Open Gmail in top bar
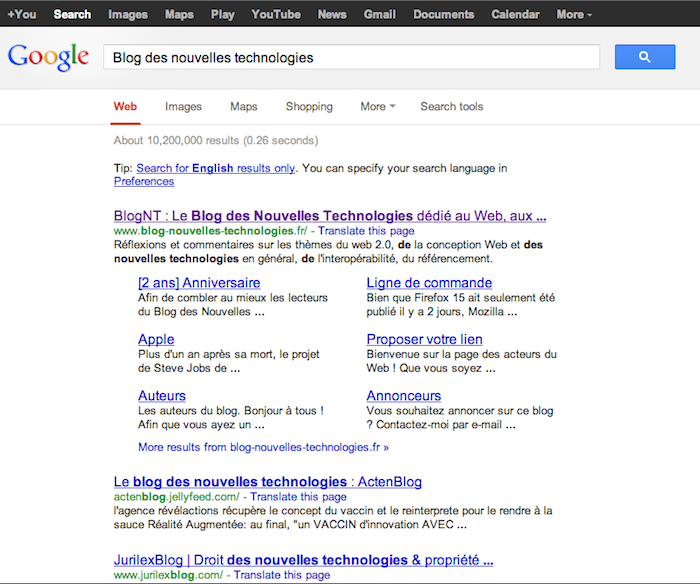 [x=379, y=14]
